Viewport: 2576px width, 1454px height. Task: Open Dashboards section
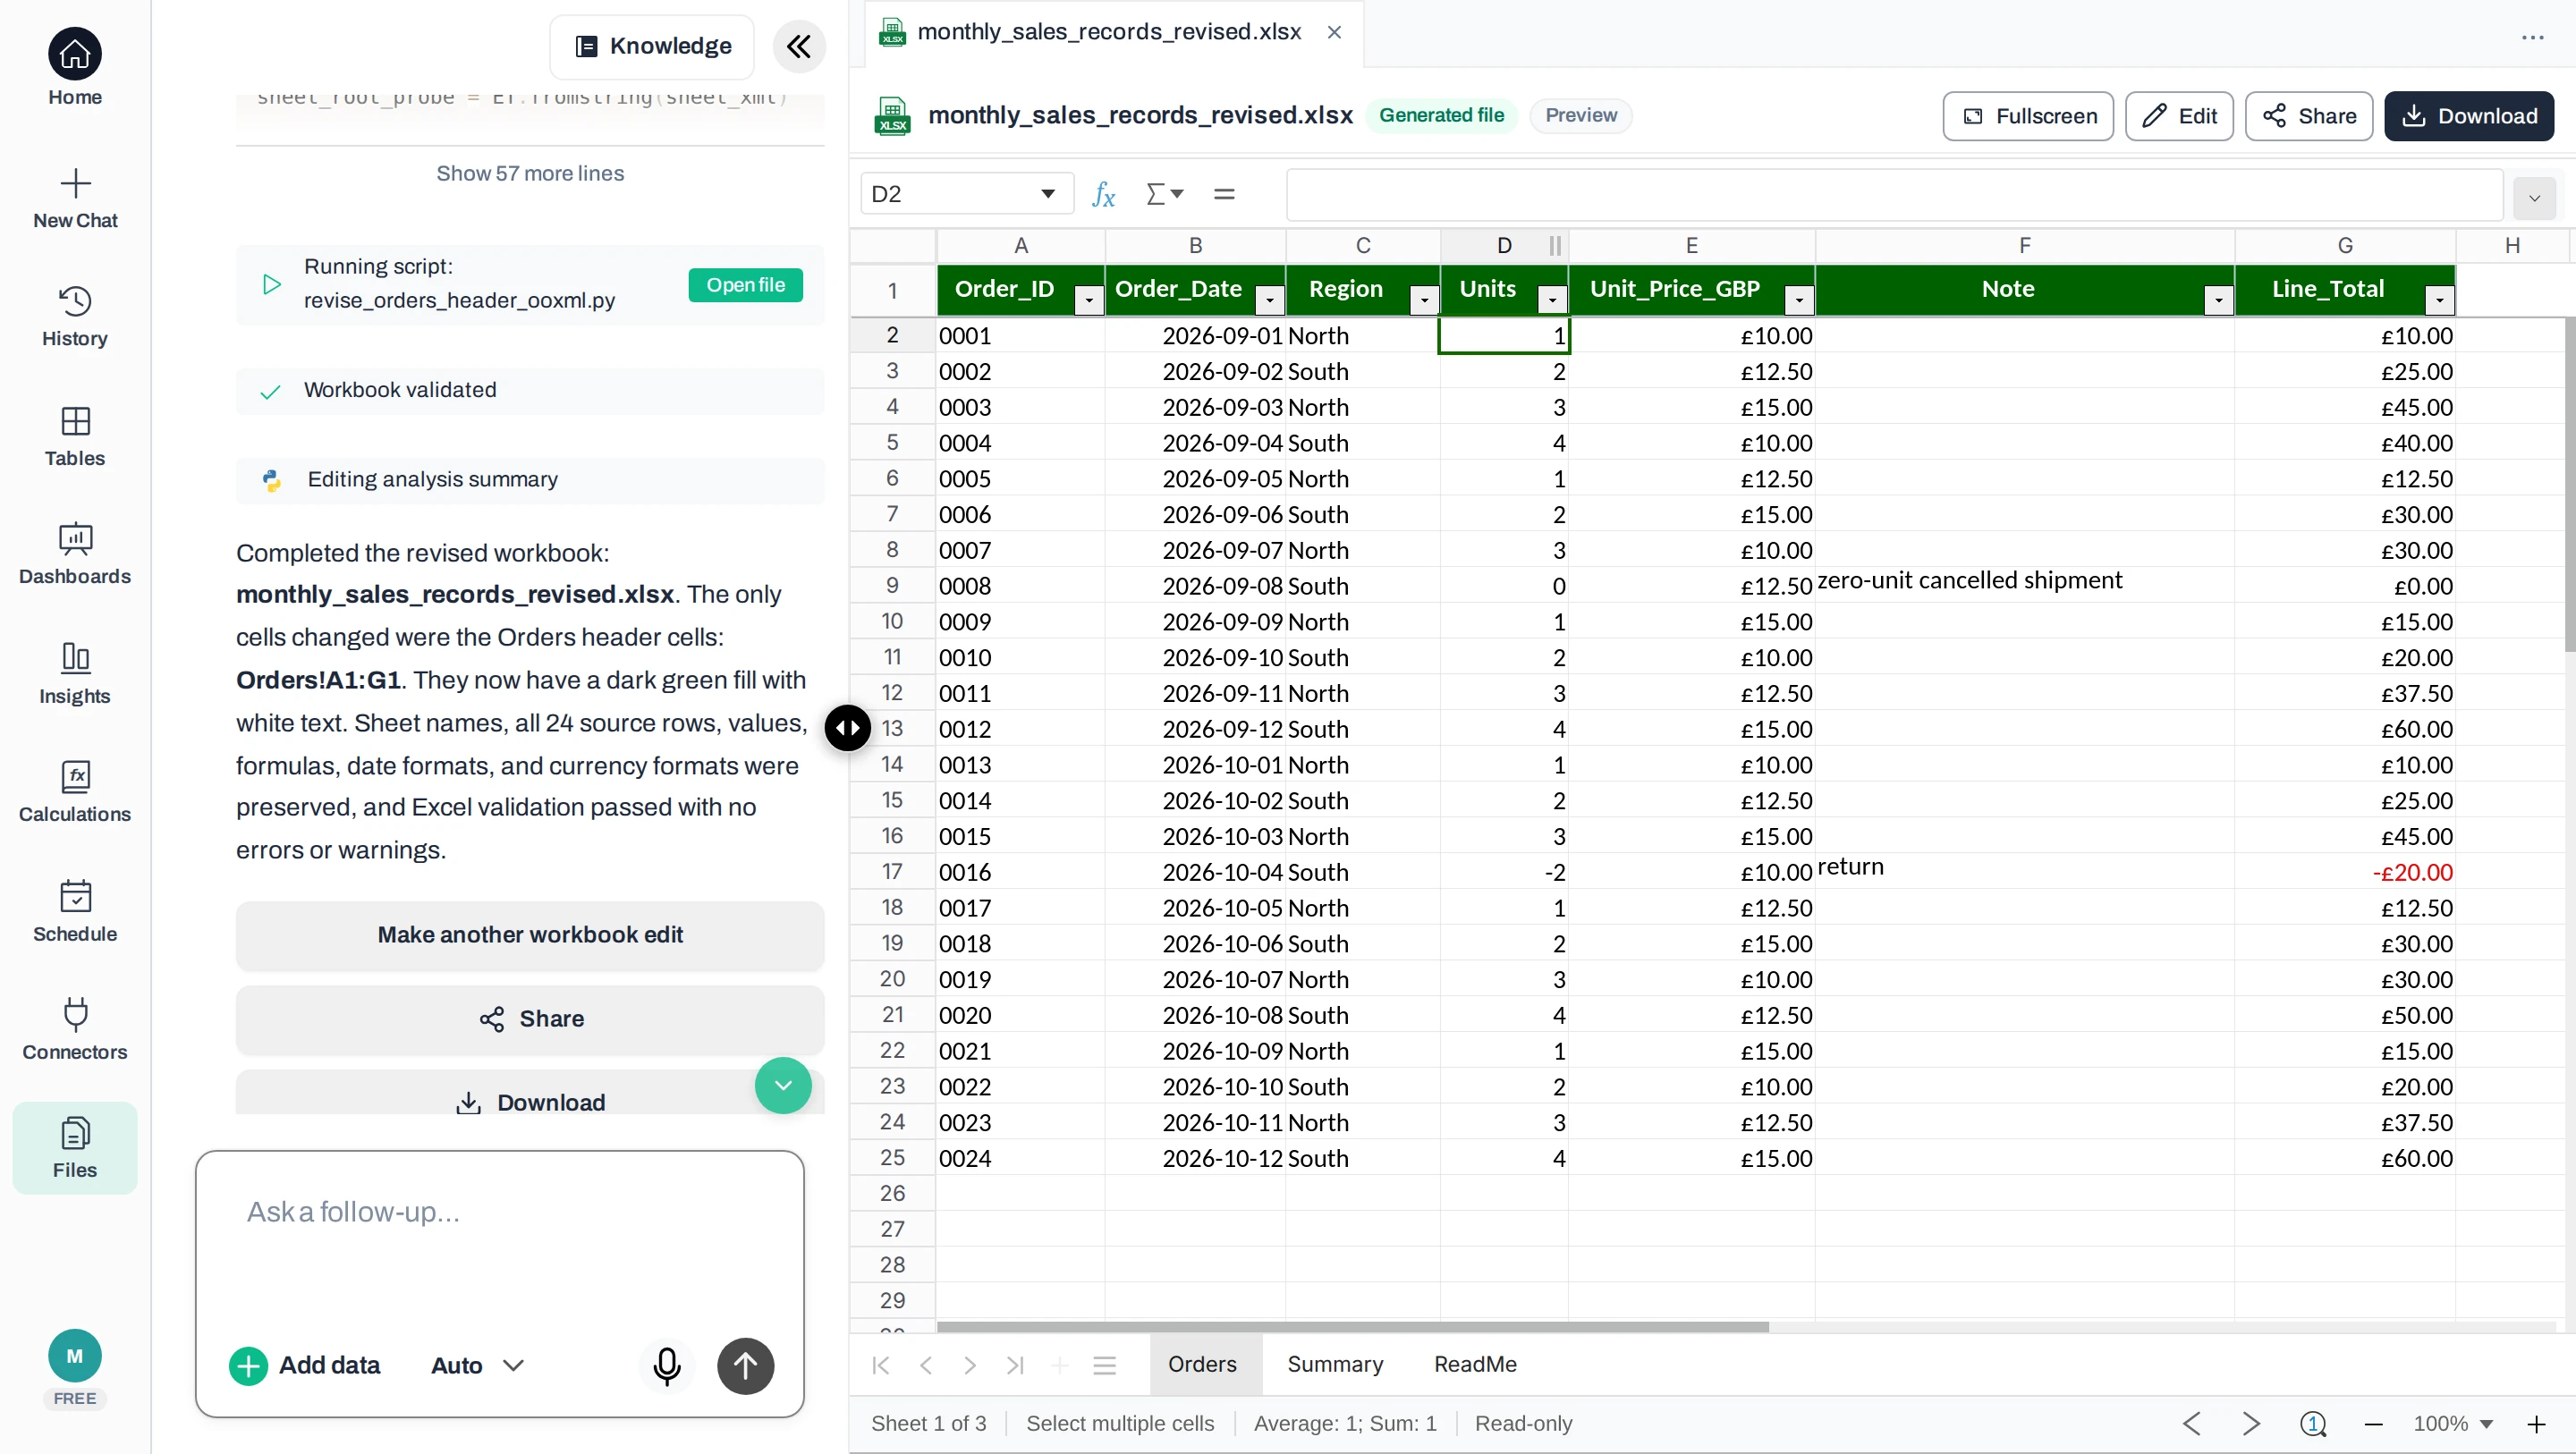[75, 555]
